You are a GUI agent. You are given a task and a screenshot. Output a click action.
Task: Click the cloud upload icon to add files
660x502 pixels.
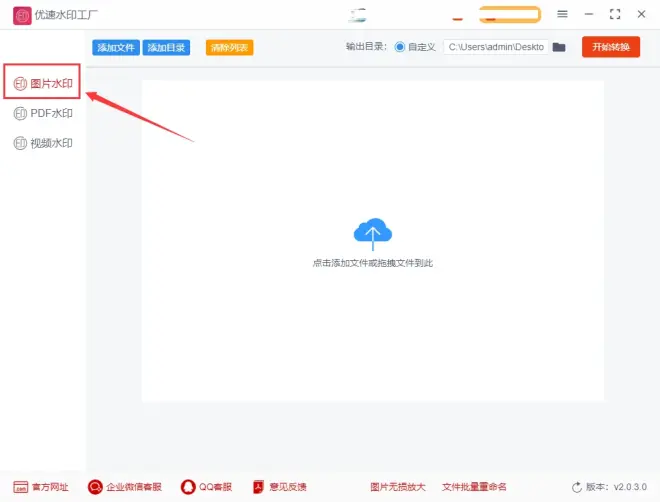point(372,234)
